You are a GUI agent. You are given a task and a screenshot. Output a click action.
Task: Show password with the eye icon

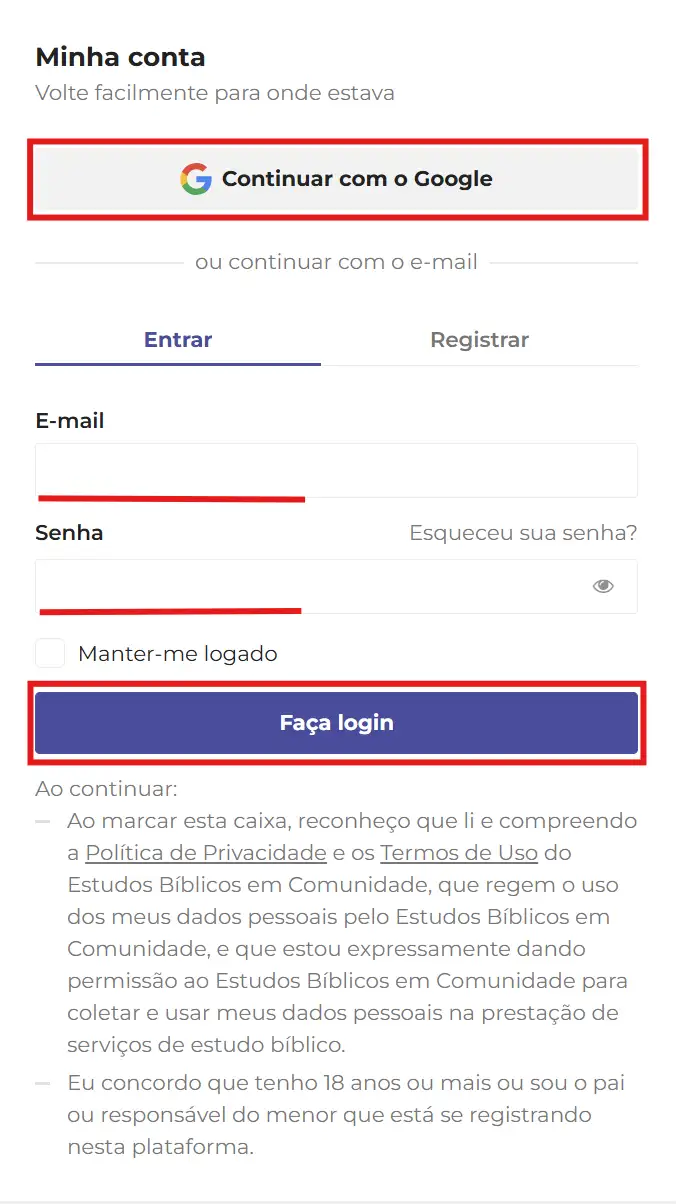pyautogui.click(x=603, y=586)
